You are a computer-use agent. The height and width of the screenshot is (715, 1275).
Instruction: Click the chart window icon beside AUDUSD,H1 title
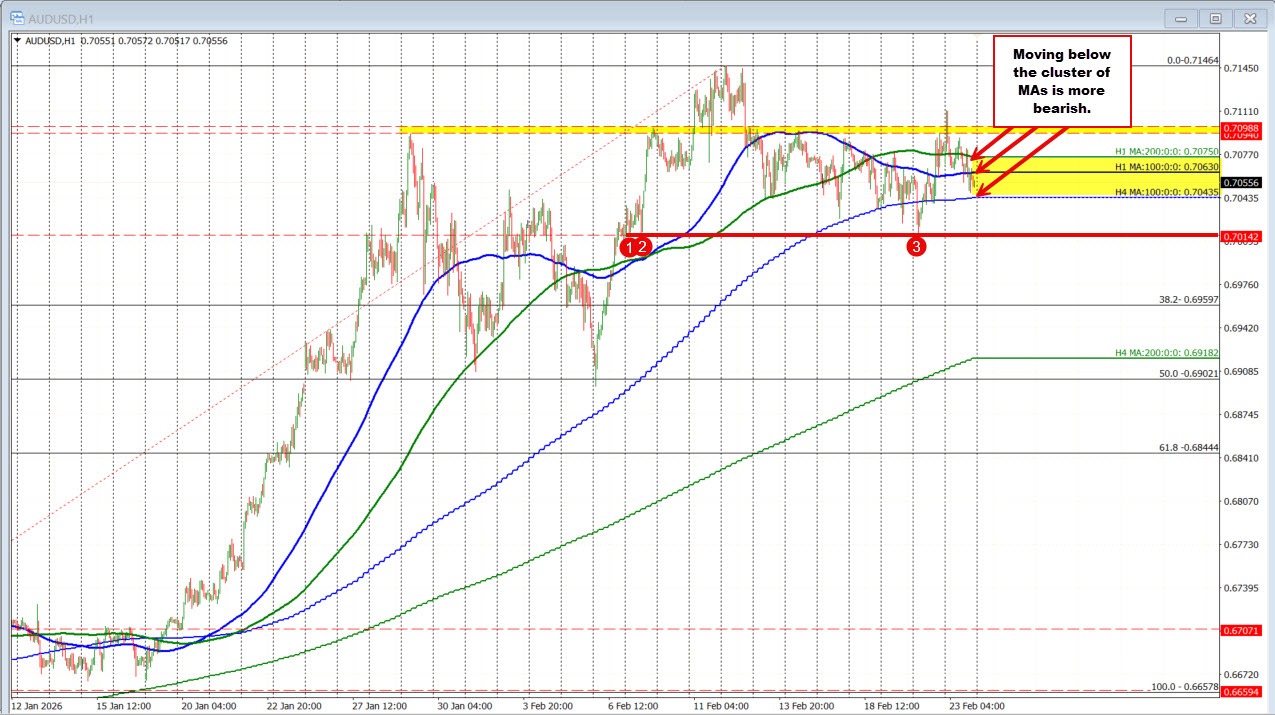tap(20, 17)
